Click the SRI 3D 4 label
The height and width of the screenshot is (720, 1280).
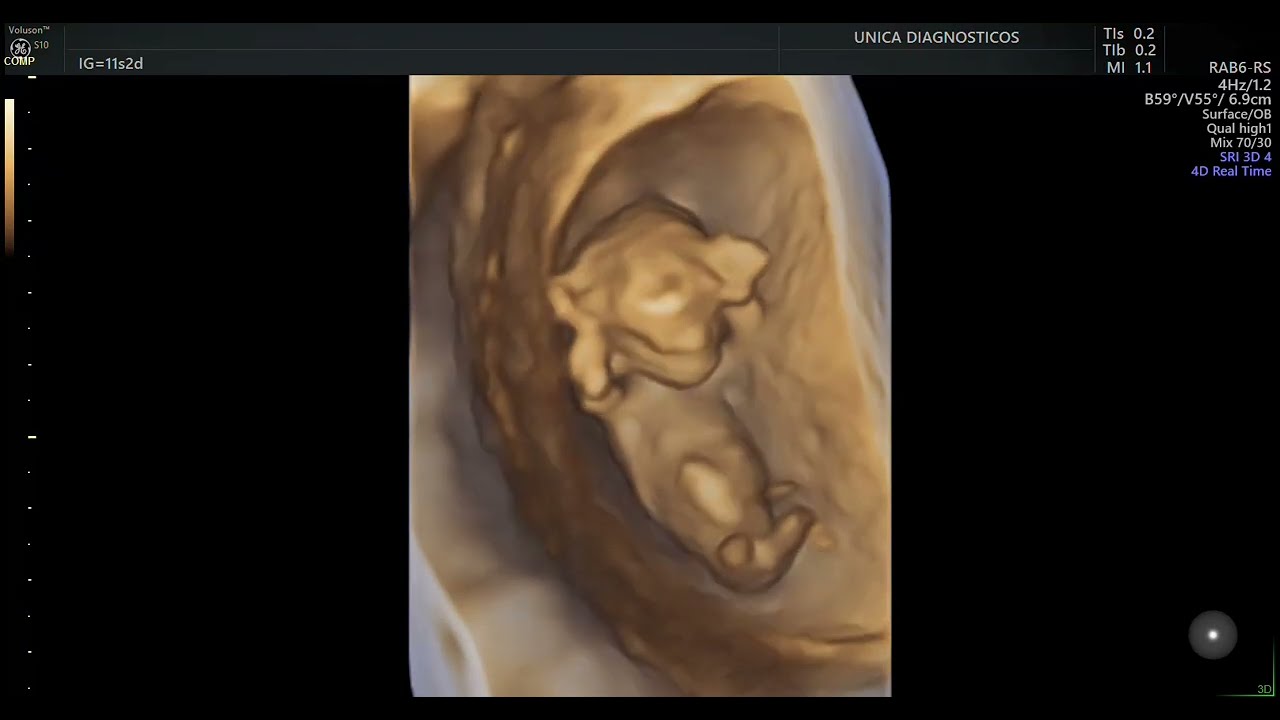click(1245, 157)
